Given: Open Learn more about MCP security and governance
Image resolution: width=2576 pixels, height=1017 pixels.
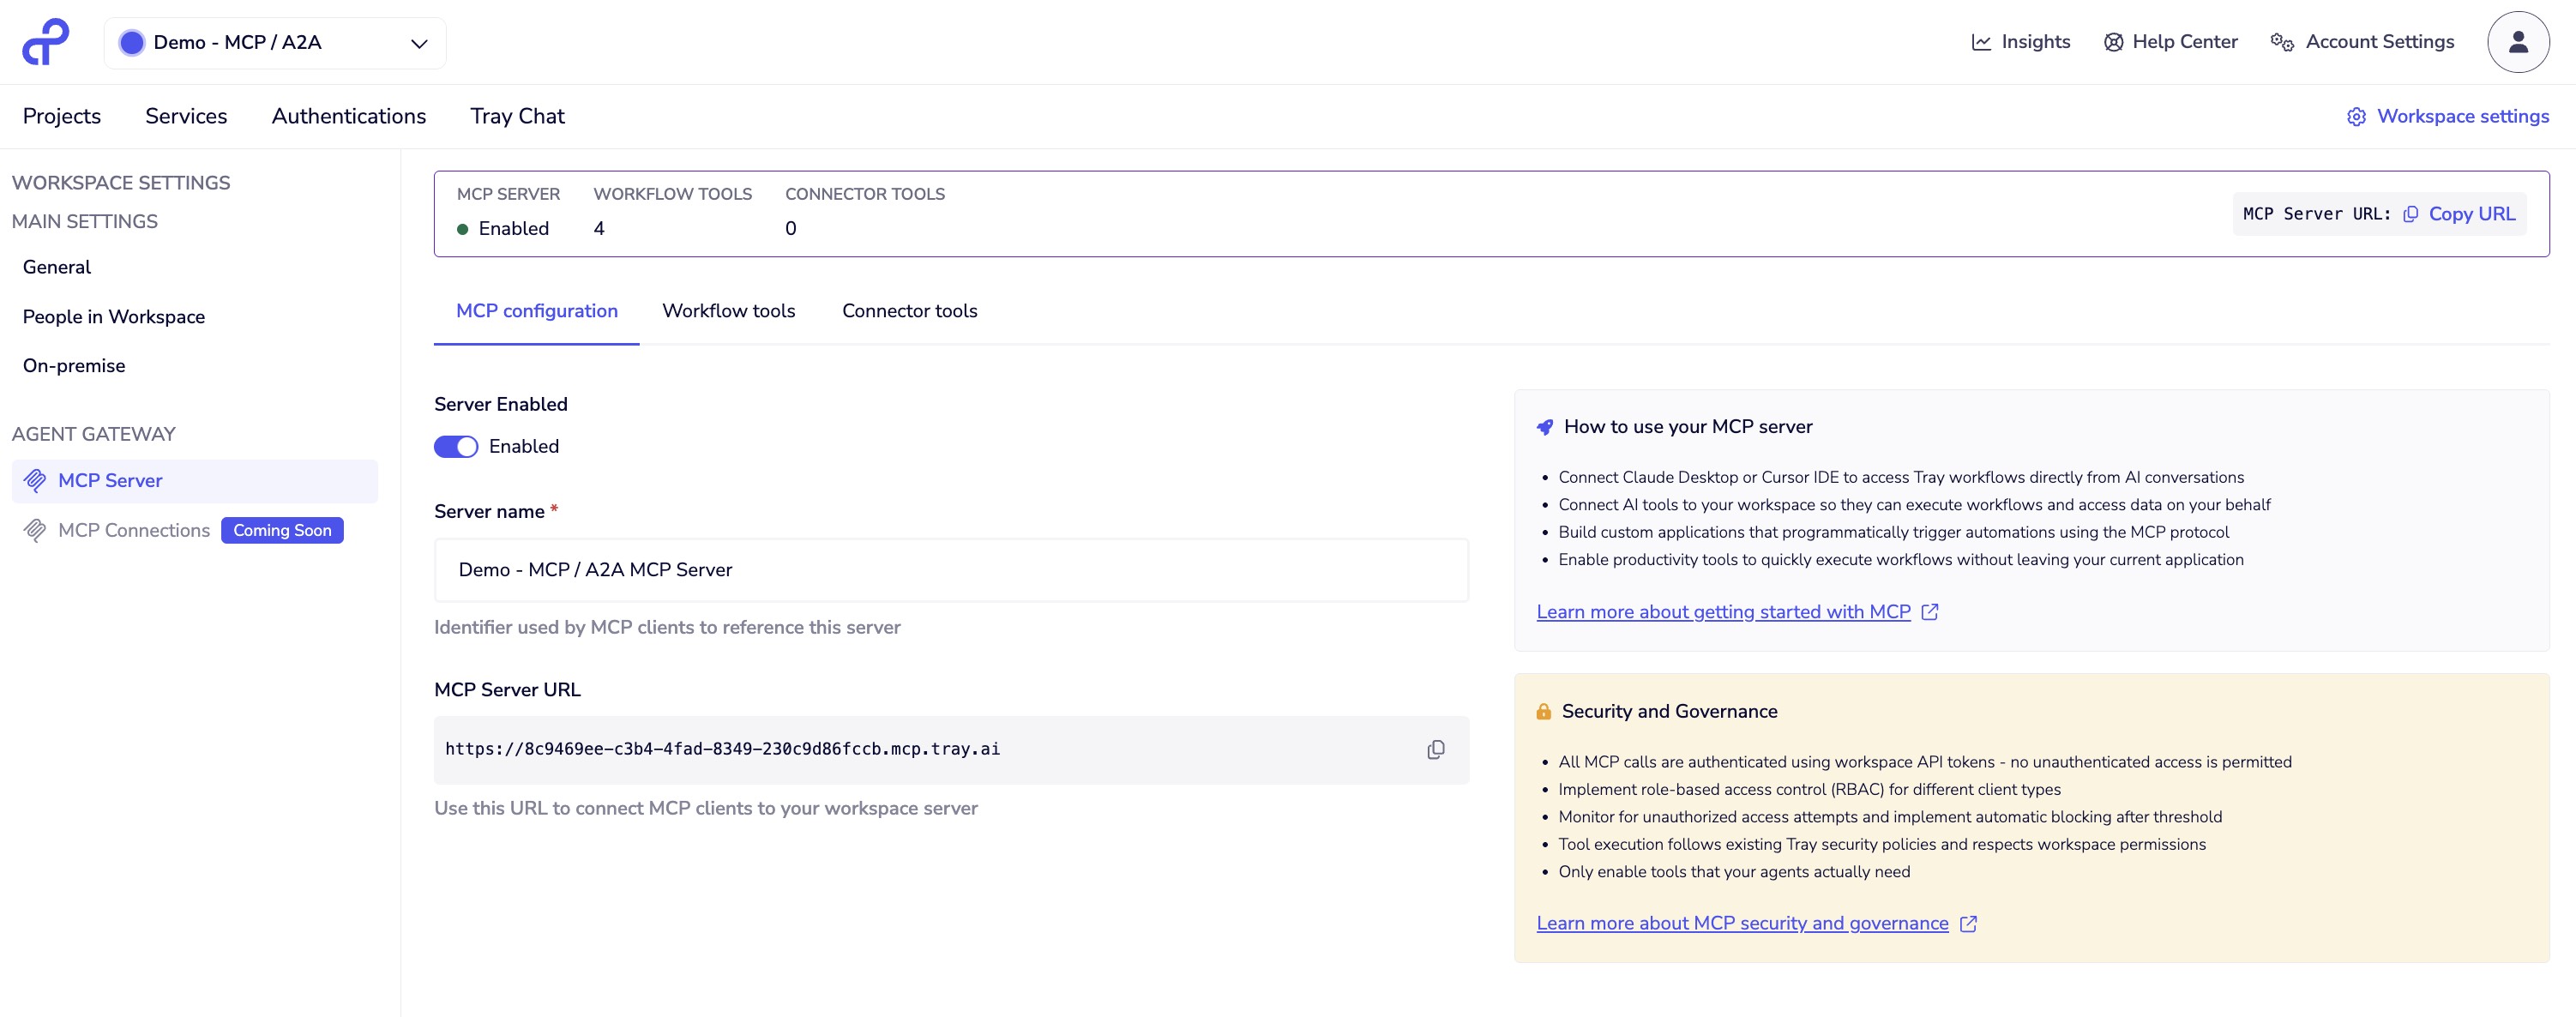Looking at the screenshot, I should (1742, 923).
